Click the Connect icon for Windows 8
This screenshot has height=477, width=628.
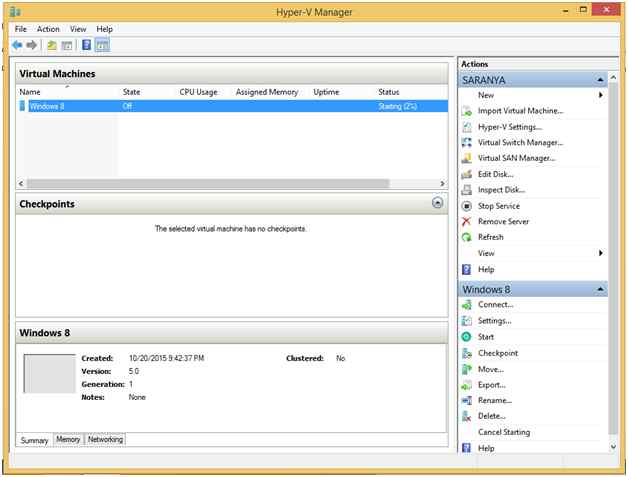click(x=467, y=305)
